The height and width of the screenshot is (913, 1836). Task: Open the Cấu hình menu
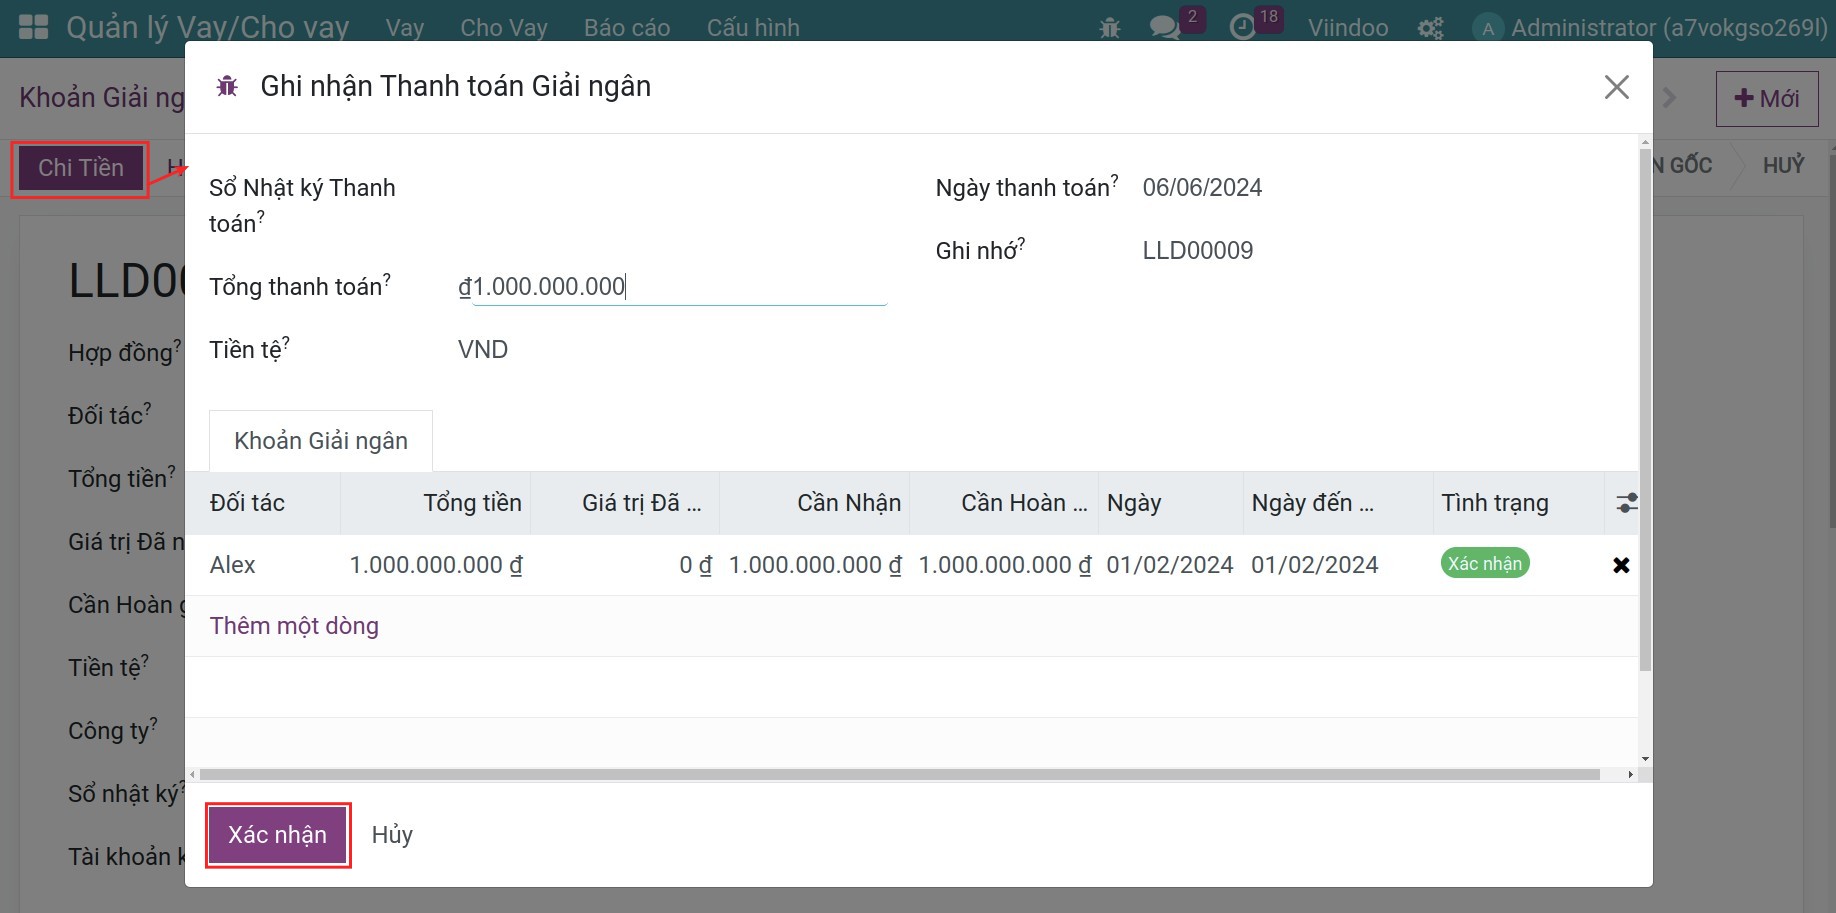(x=753, y=28)
